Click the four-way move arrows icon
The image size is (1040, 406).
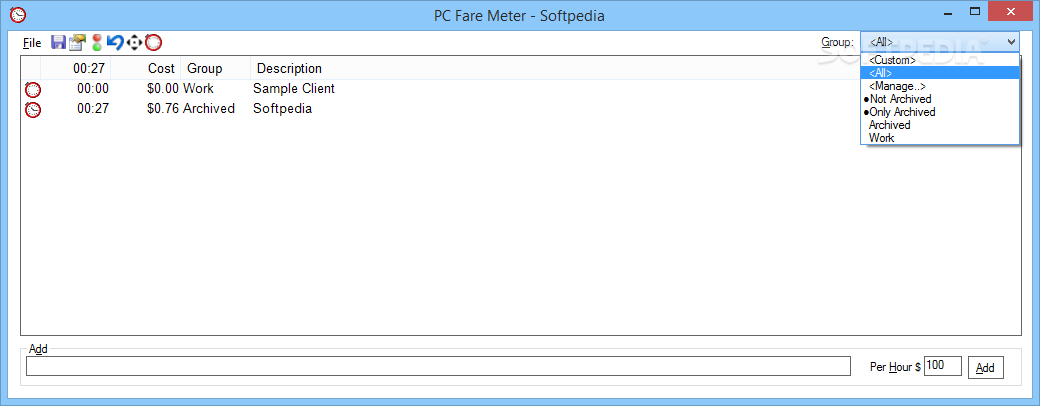[x=135, y=43]
